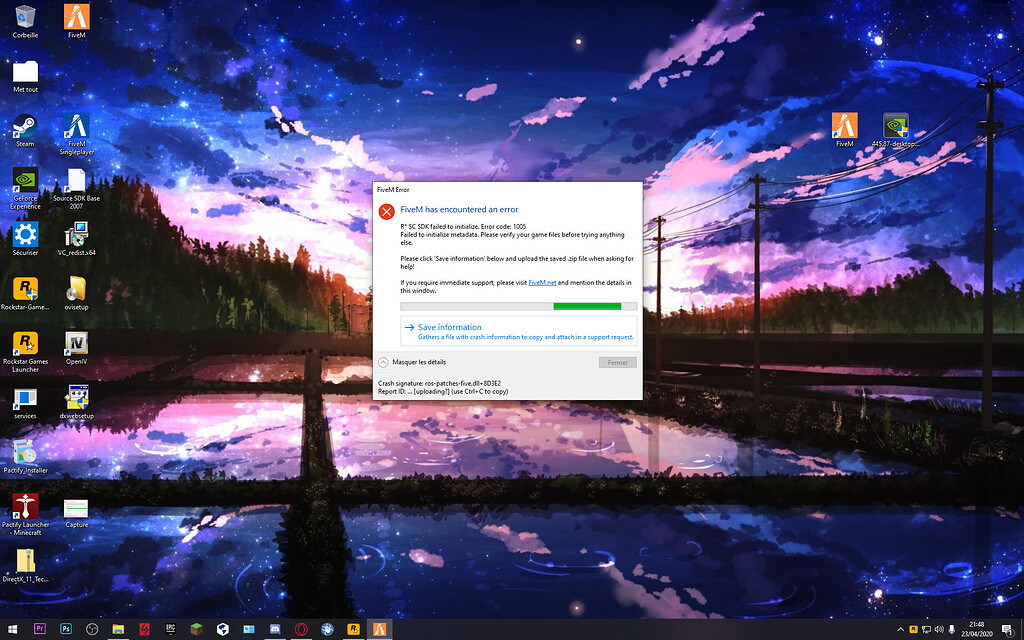Image resolution: width=1024 pixels, height=640 pixels.
Task: Open the Corbeille recycle bin
Action: 25,18
